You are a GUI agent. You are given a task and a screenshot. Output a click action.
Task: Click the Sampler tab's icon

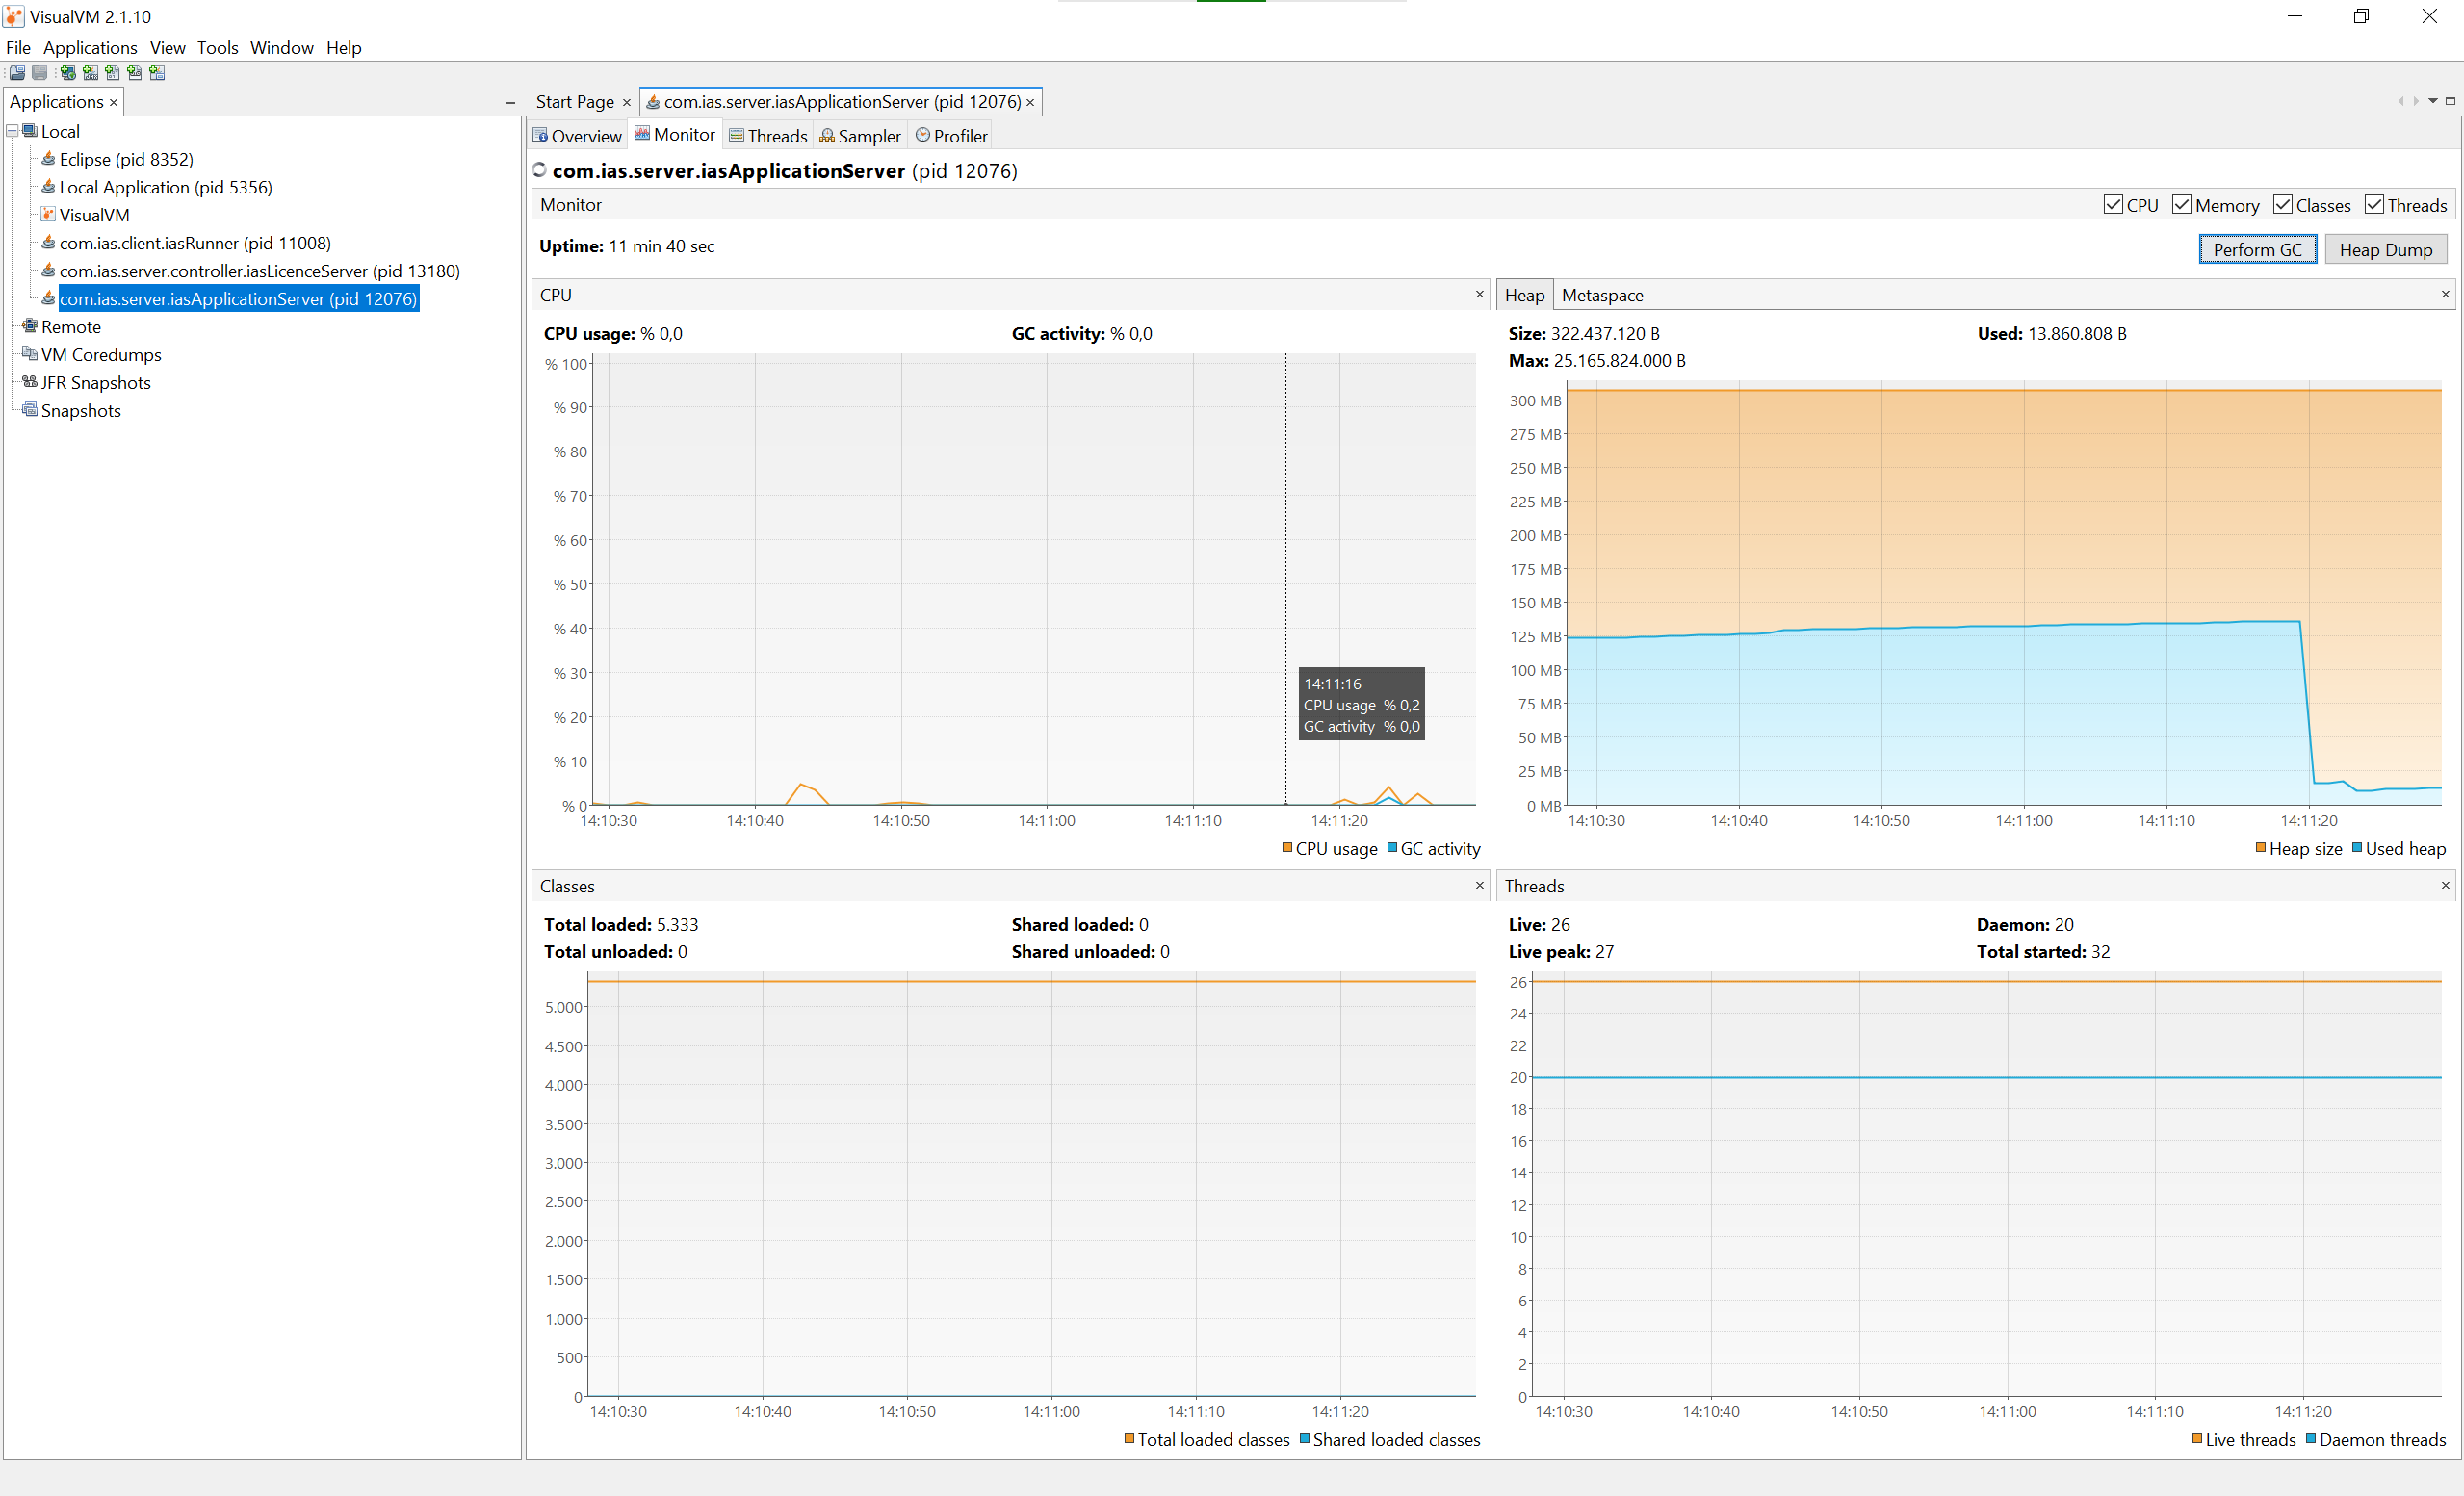[827, 136]
